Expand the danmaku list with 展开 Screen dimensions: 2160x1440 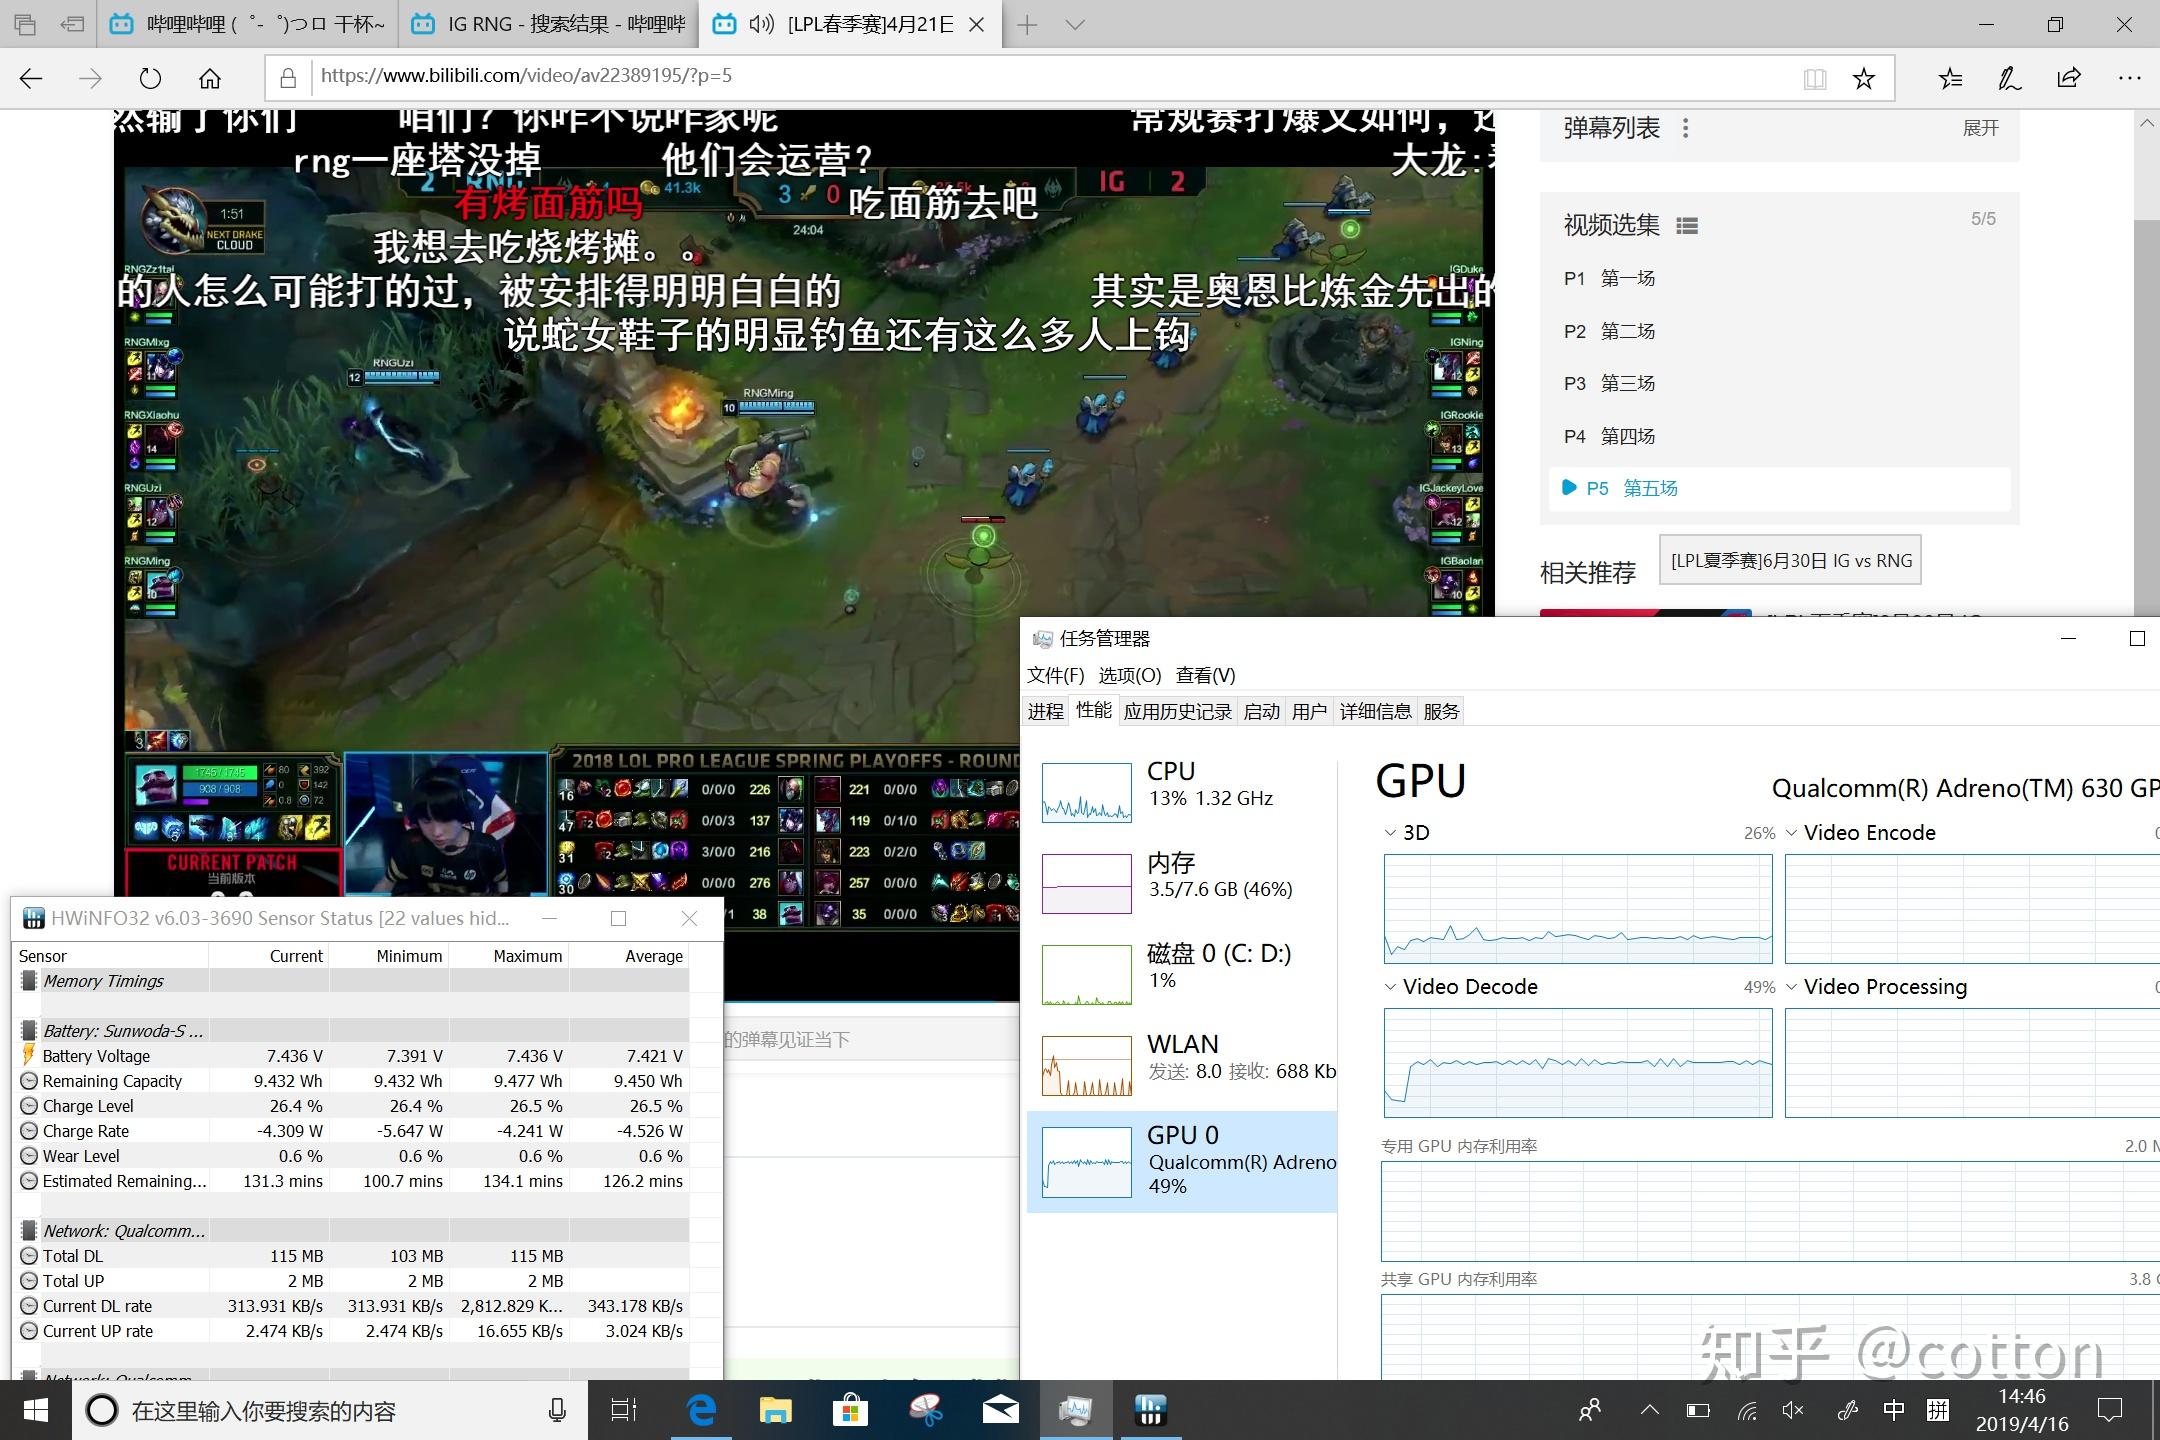coord(1980,128)
